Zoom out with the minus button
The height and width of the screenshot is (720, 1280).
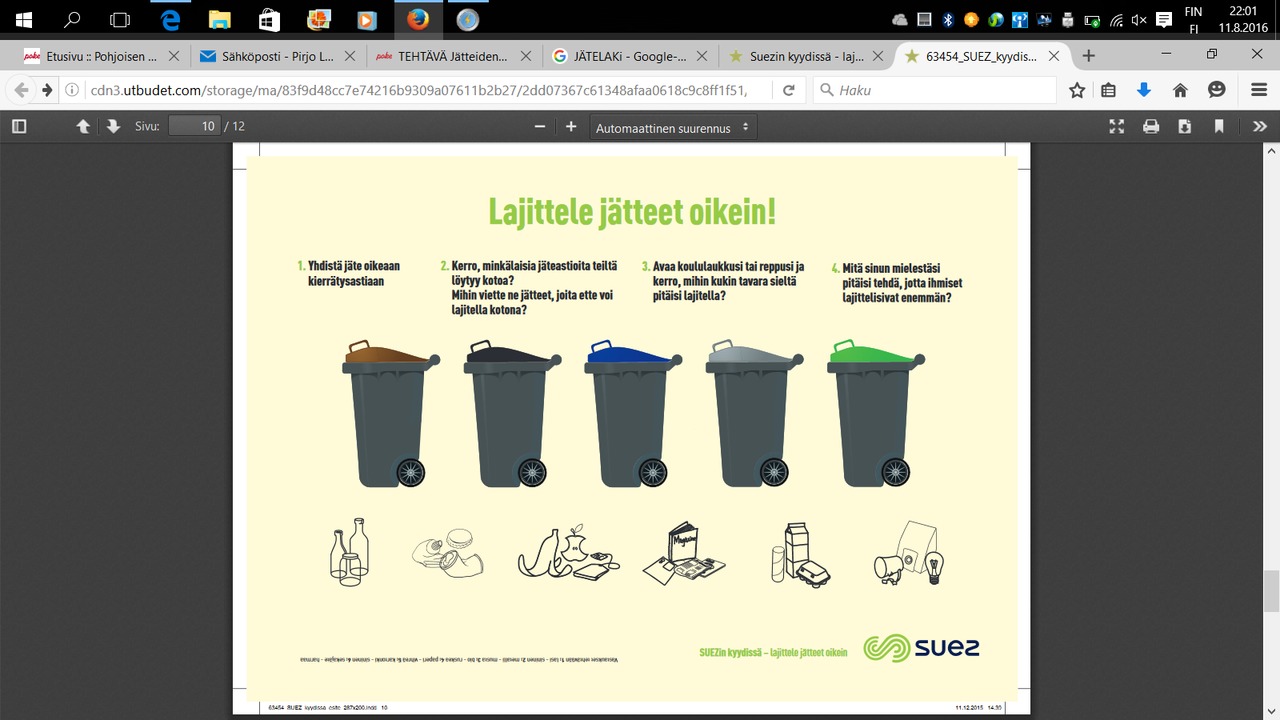tap(540, 127)
